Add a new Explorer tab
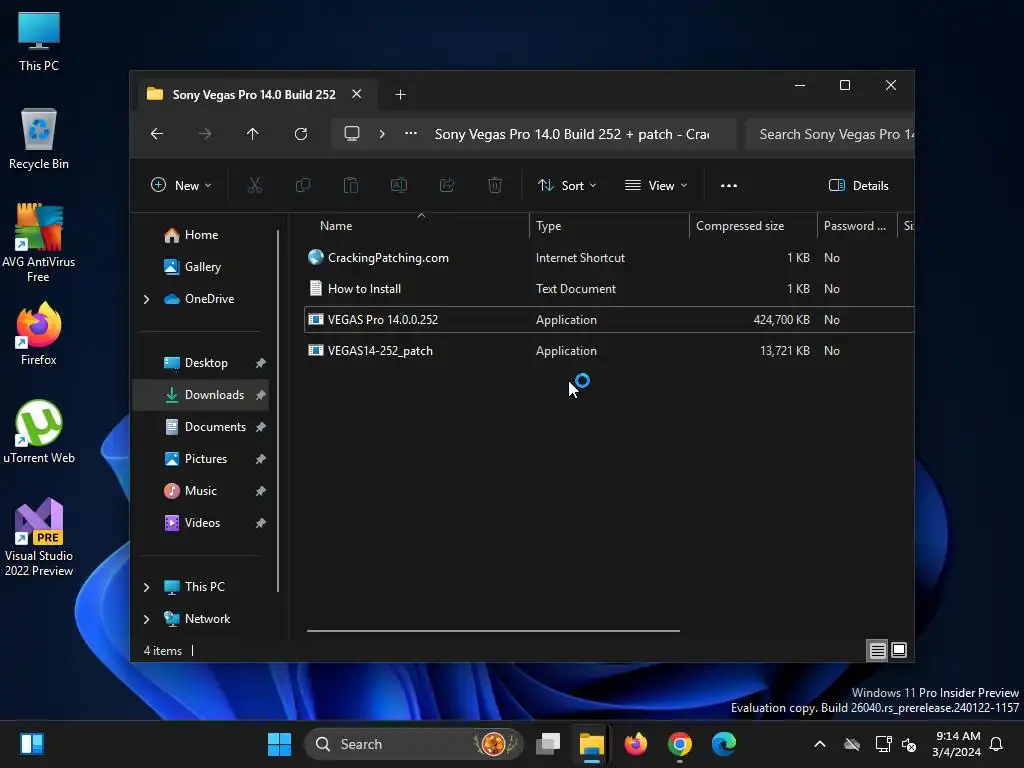The height and width of the screenshot is (768, 1024). coord(400,95)
